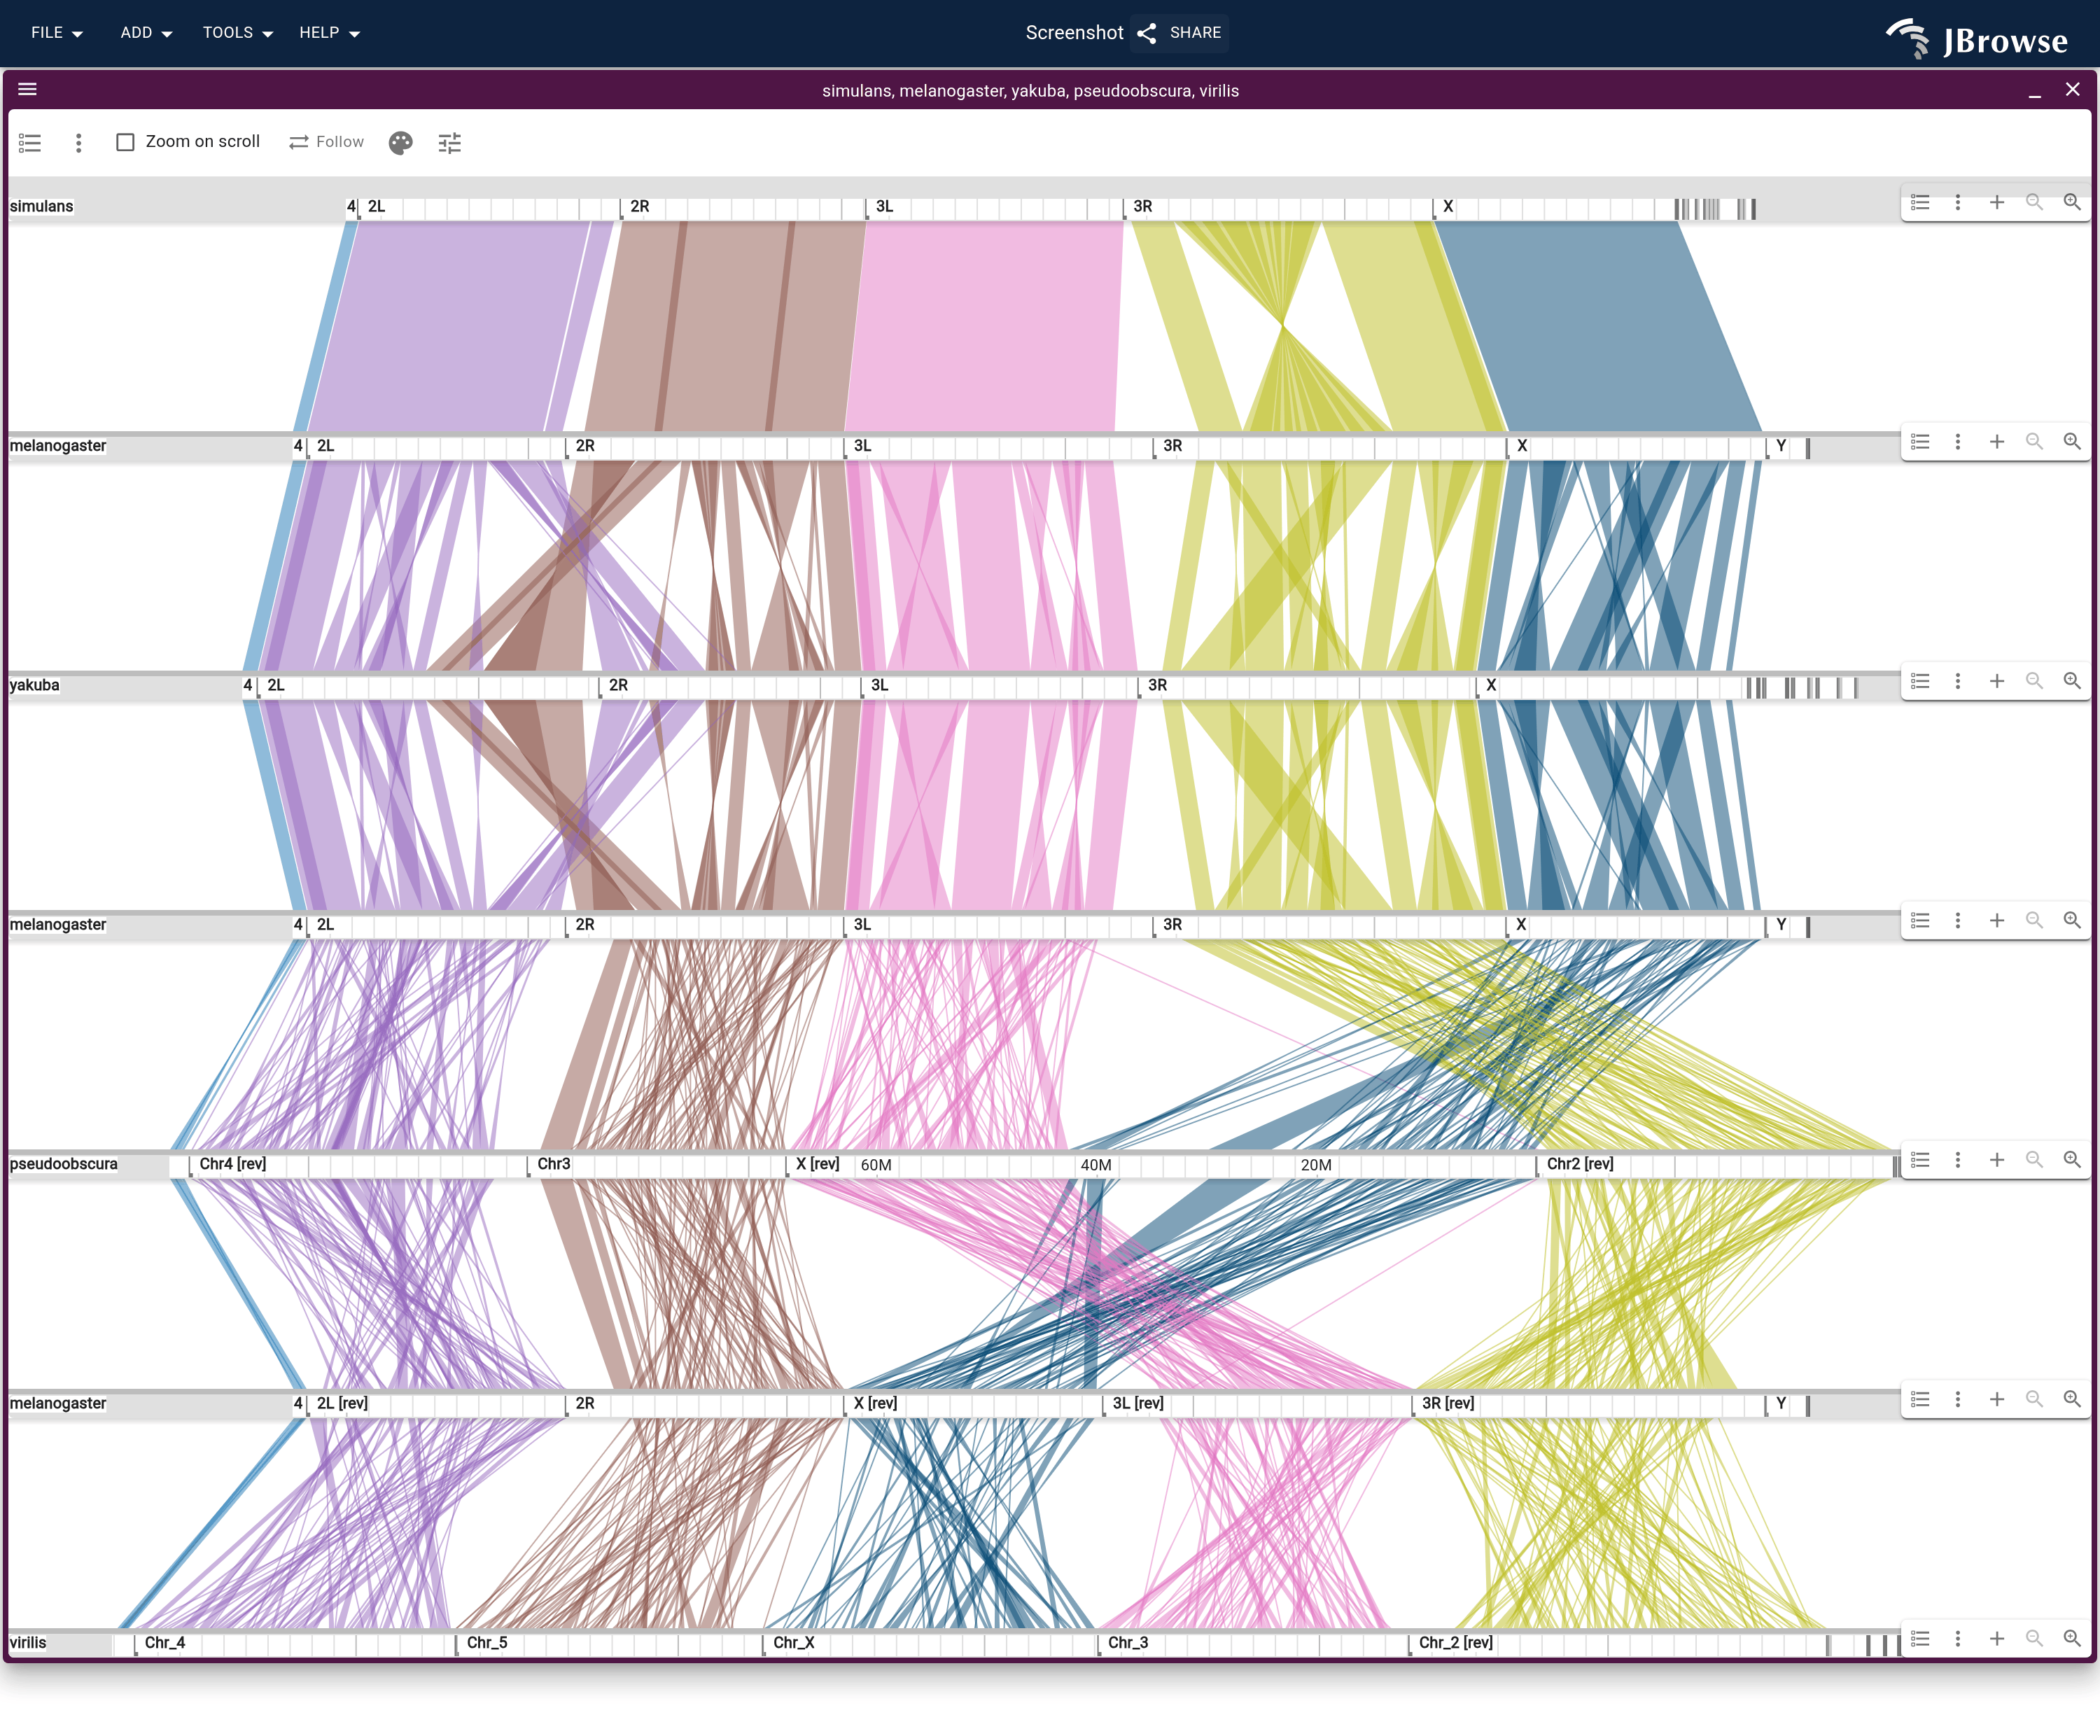Zoom in on the yakuba row

click(2072, 682)
